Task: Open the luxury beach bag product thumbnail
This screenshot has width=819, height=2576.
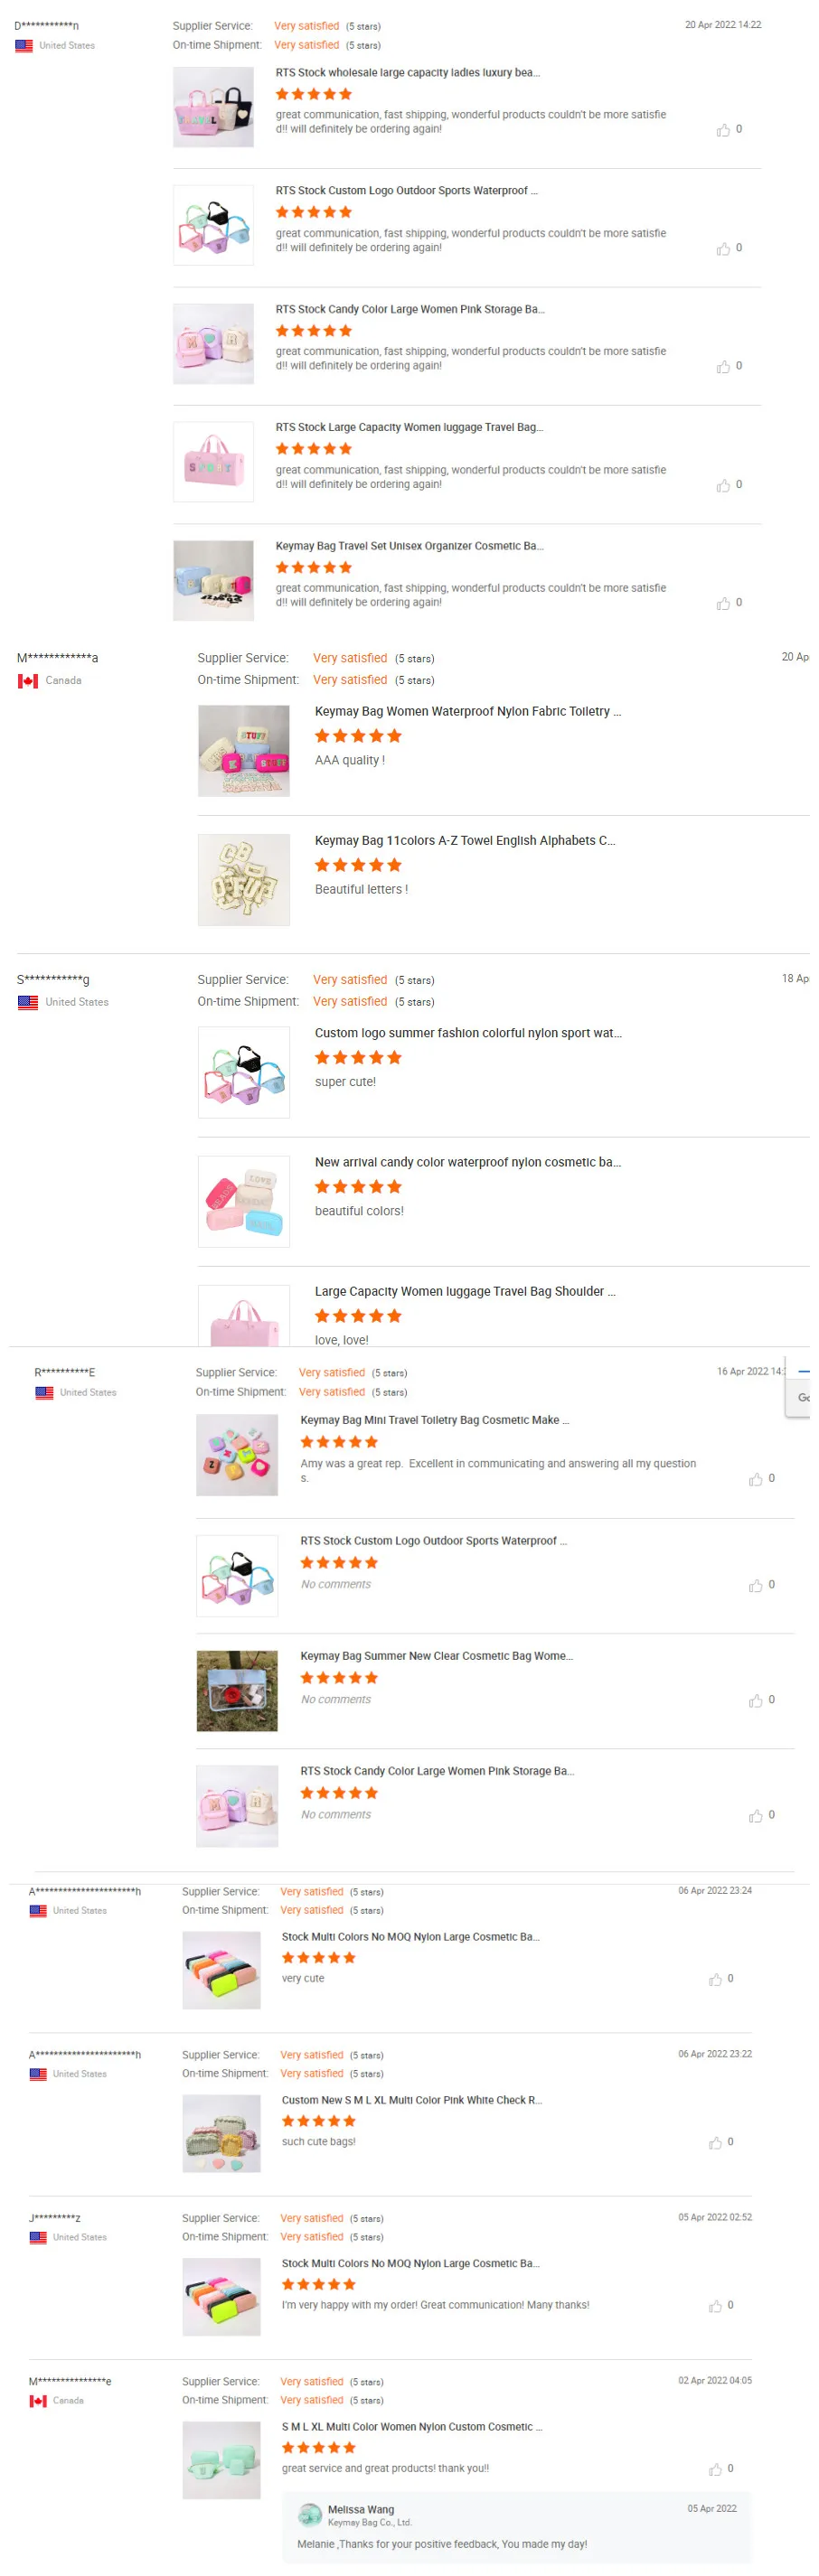Action: click(213, 107)
